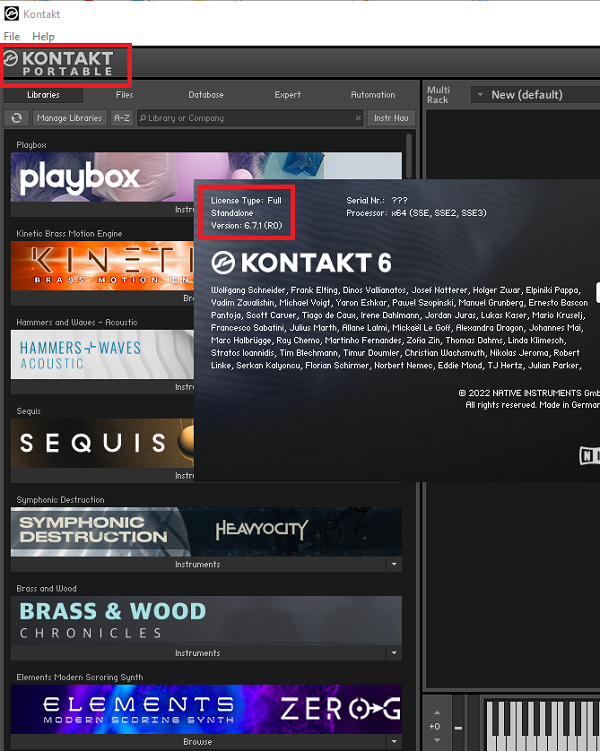Open the Help menu
The height and width of the screenshot is (751, 600).
[x=43, y=36]
